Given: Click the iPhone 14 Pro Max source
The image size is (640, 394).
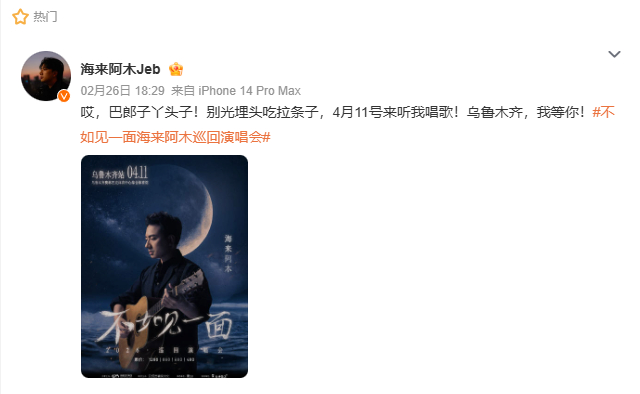Looking at the screenshot, I should point(249,91).
